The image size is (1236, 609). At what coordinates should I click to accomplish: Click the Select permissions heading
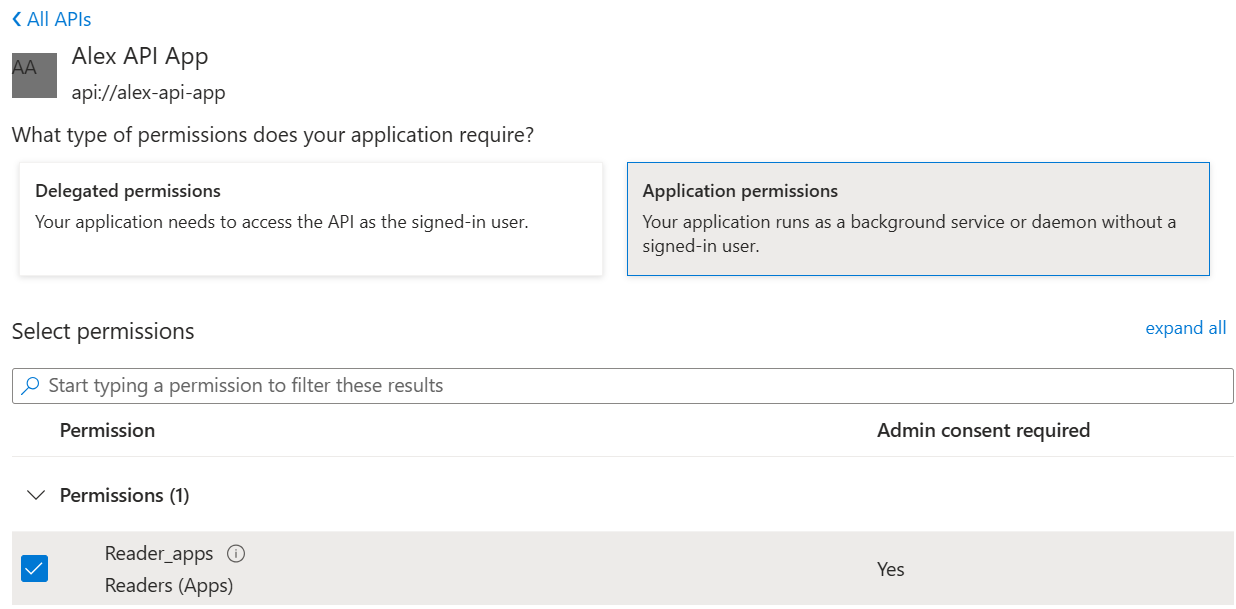tap(103, 331)
